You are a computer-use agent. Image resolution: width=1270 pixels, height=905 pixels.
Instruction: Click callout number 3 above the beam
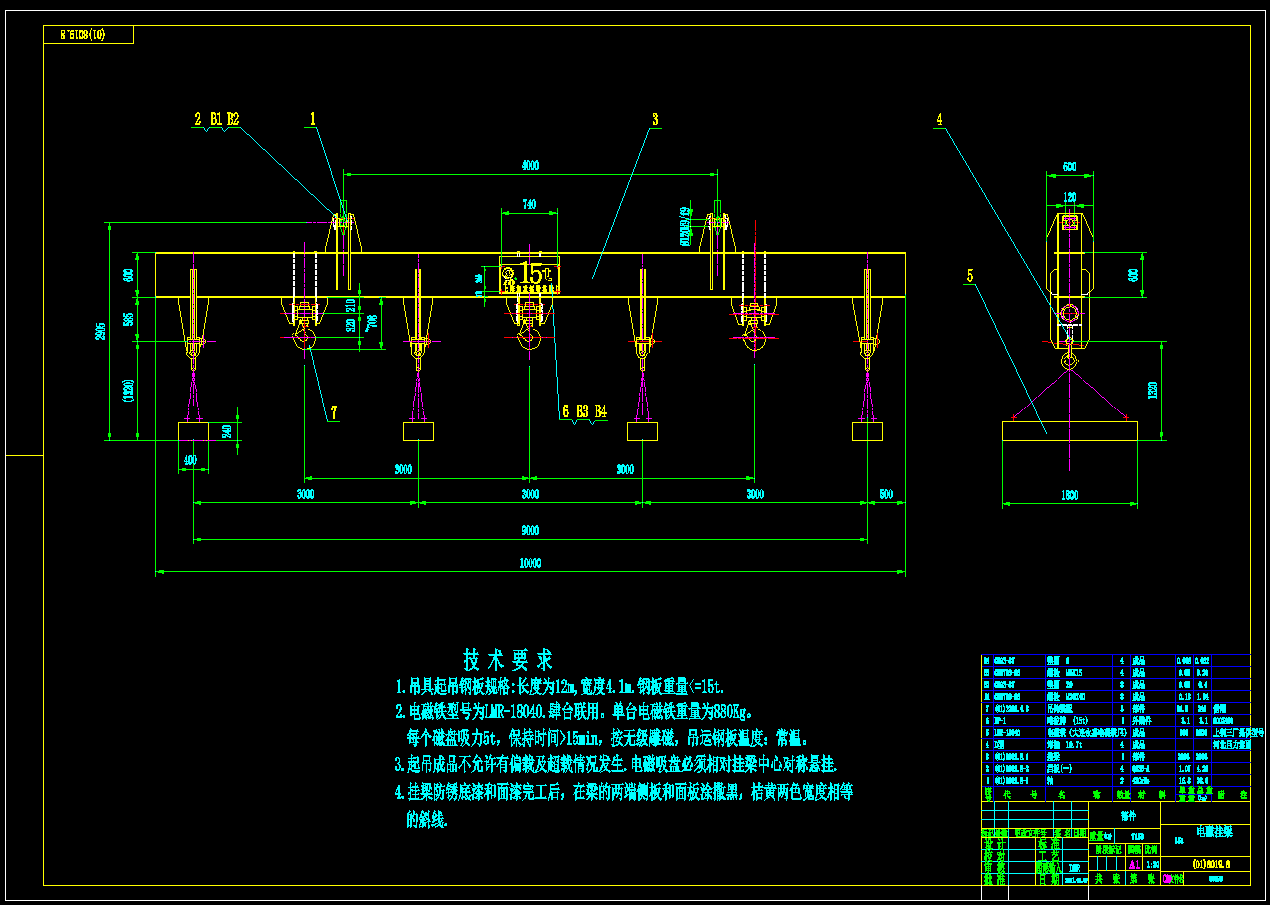pyautogui.click(x=655, y=119)
